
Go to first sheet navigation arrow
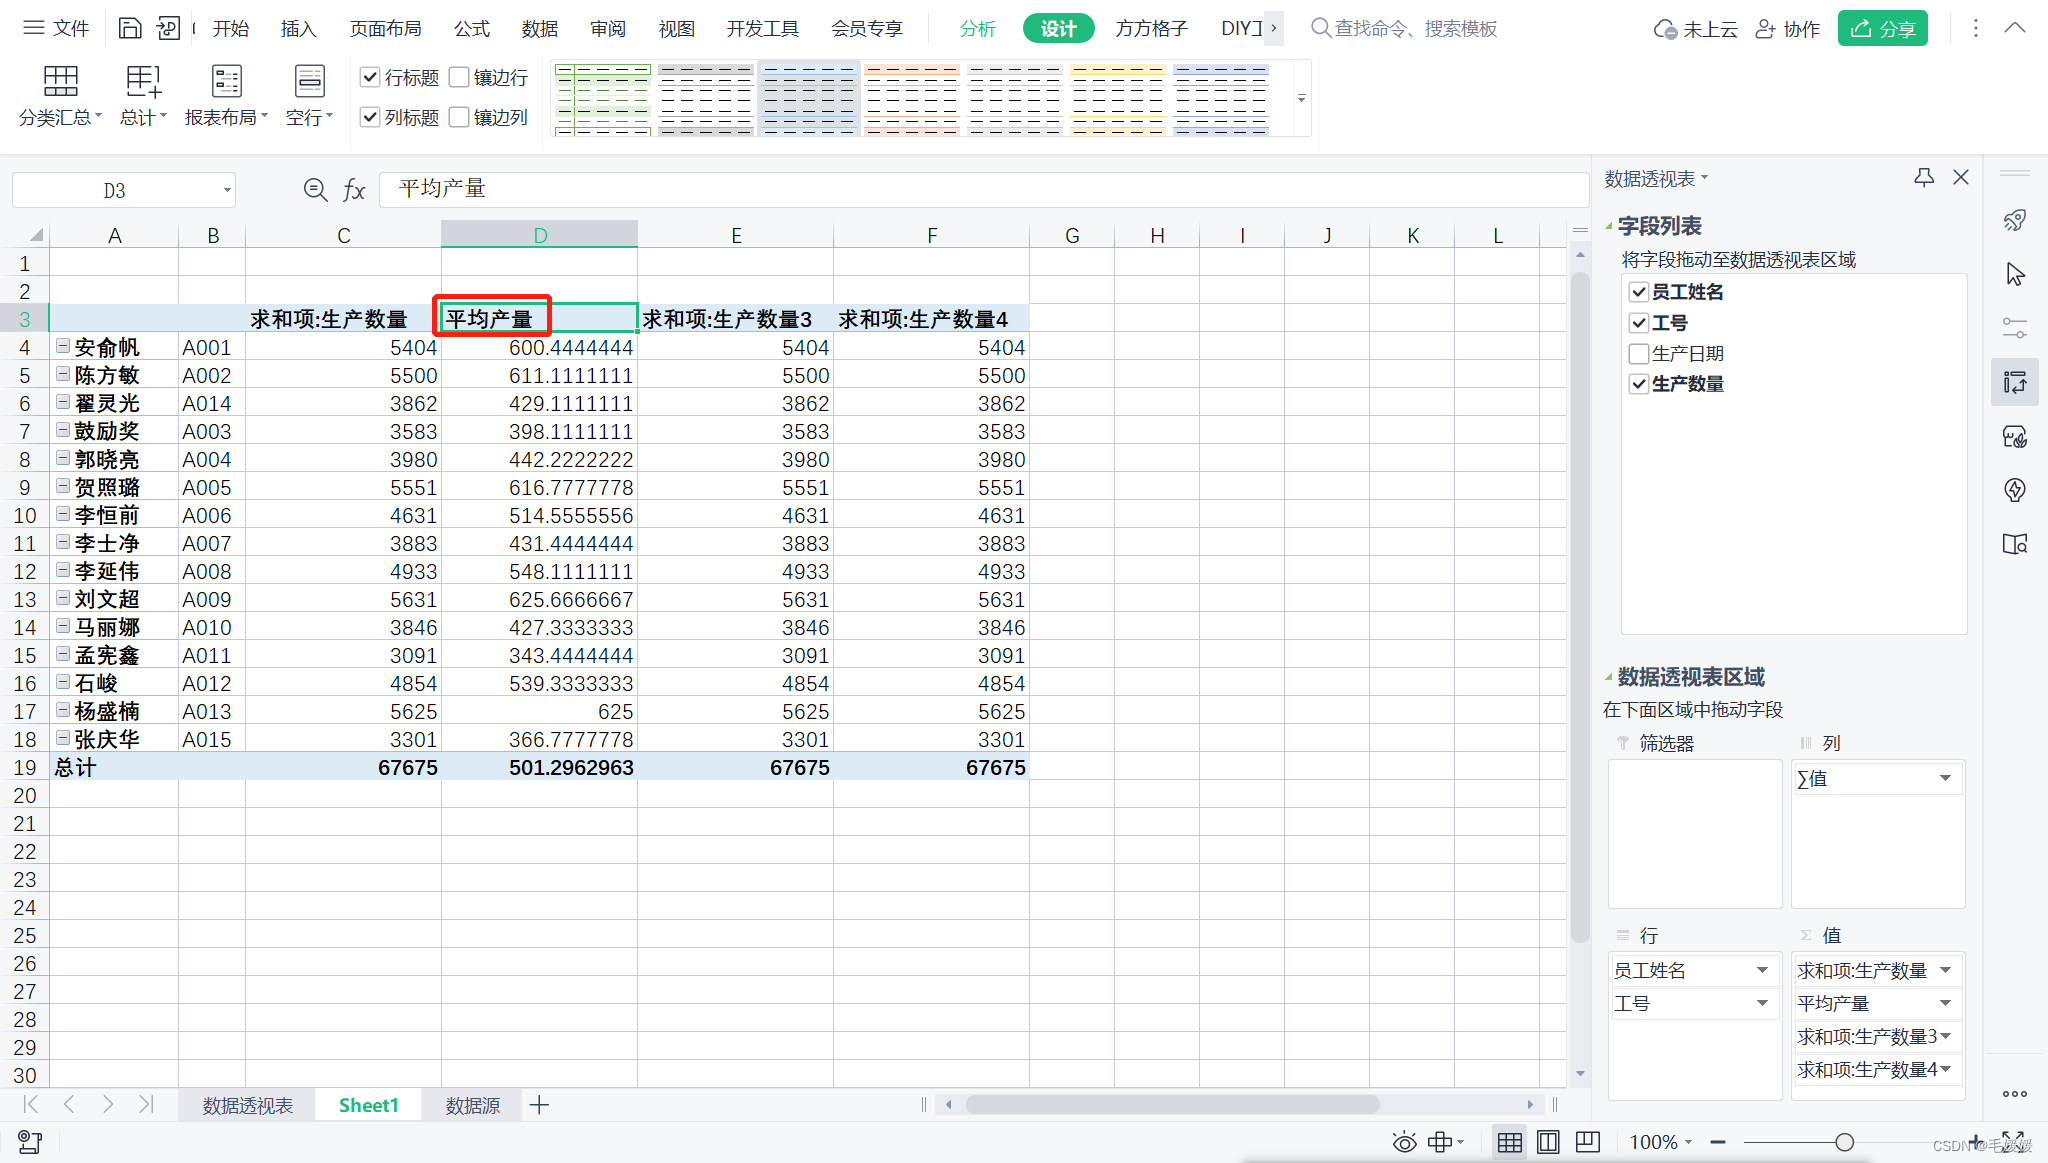tap(30, 1104)
